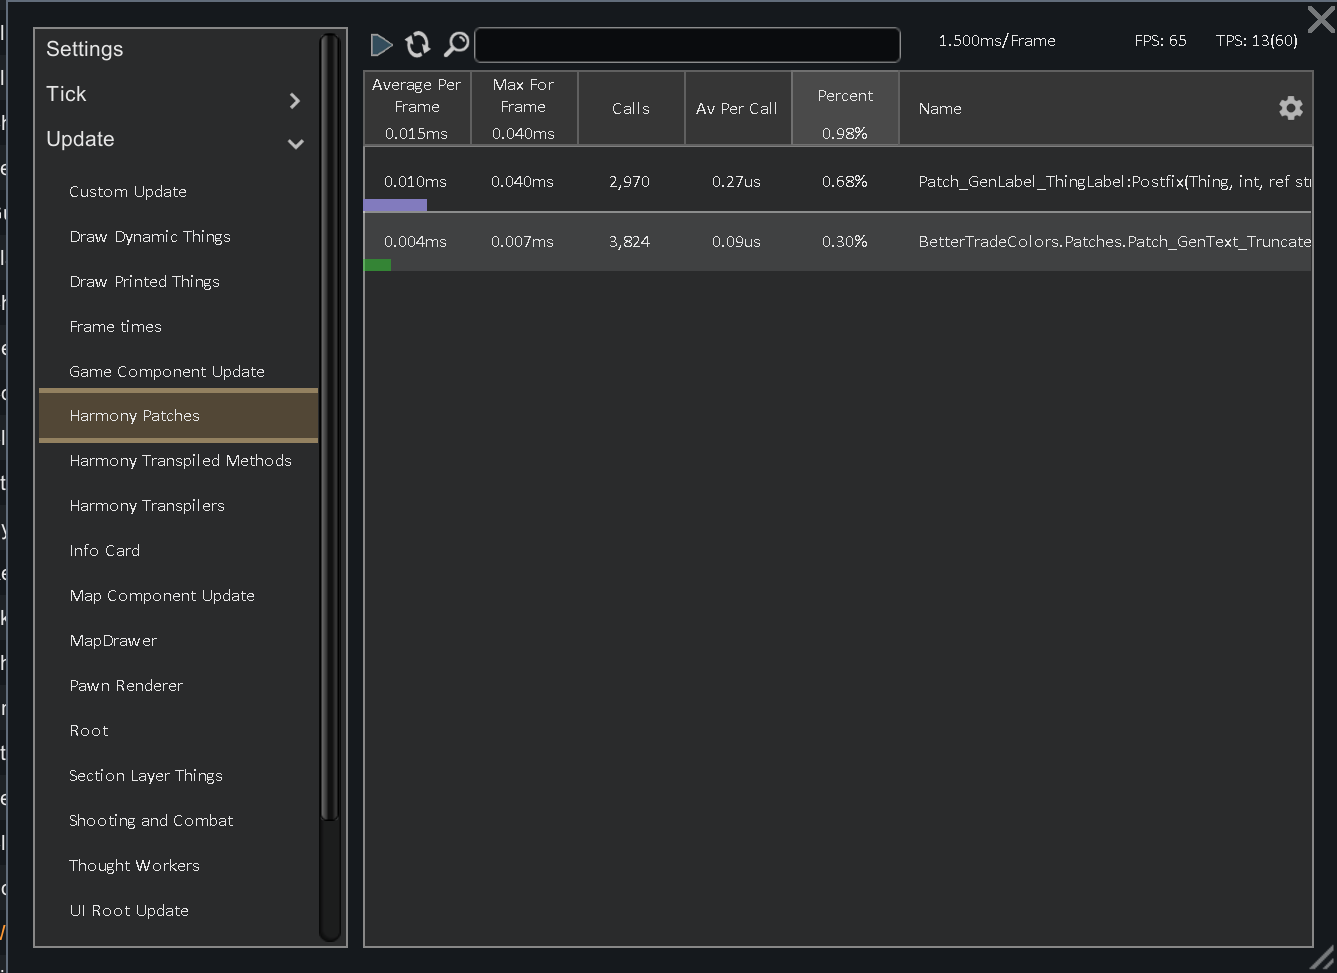Select the Tick category label

tap(66, 94)
